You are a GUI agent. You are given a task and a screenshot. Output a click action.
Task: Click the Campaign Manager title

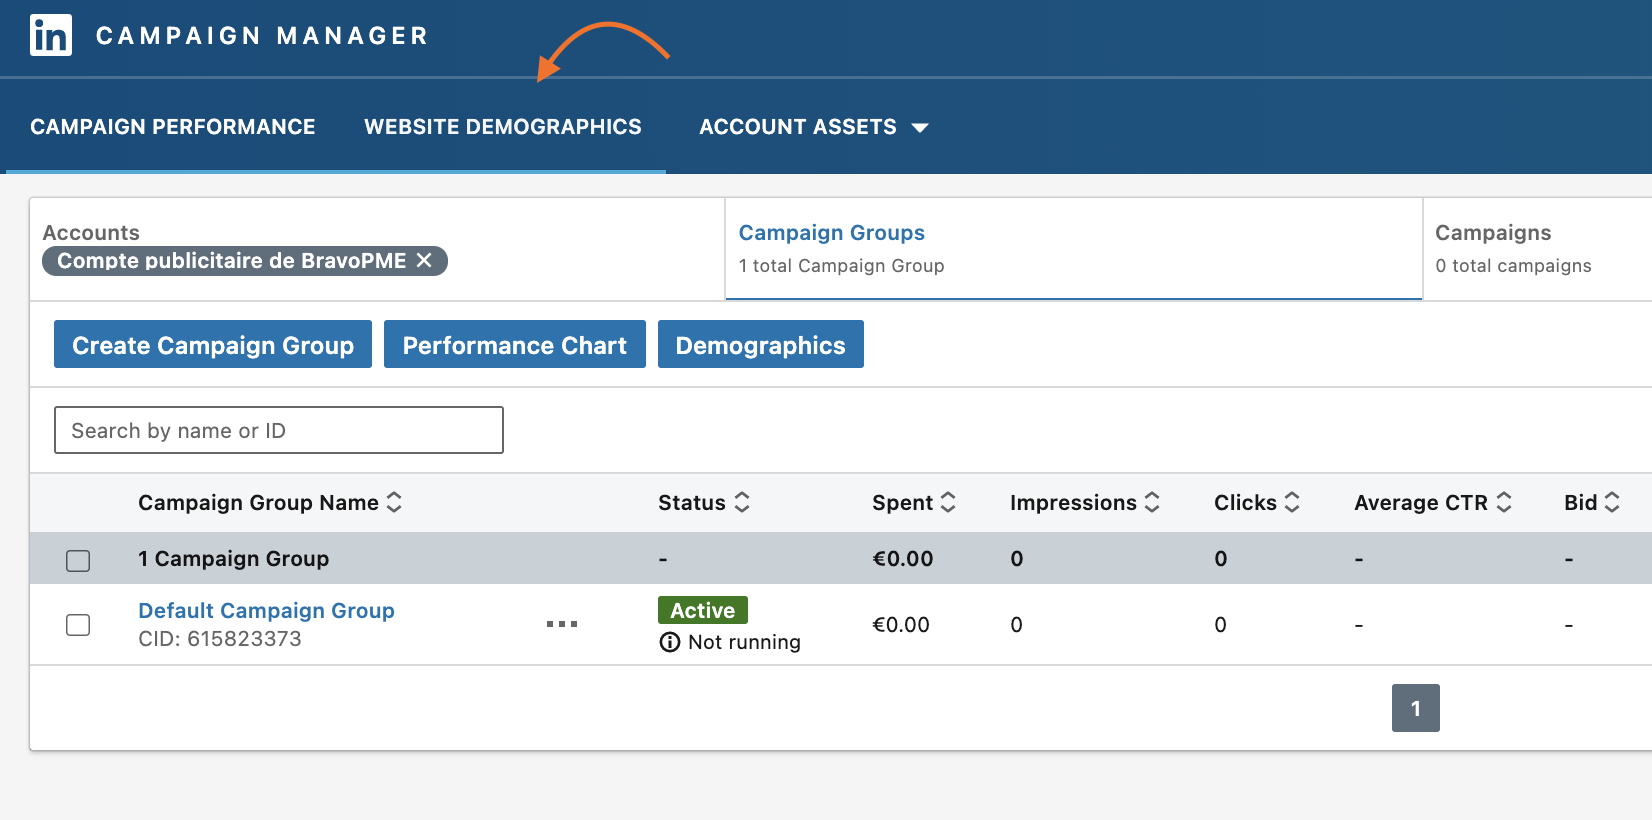point(262,36)
